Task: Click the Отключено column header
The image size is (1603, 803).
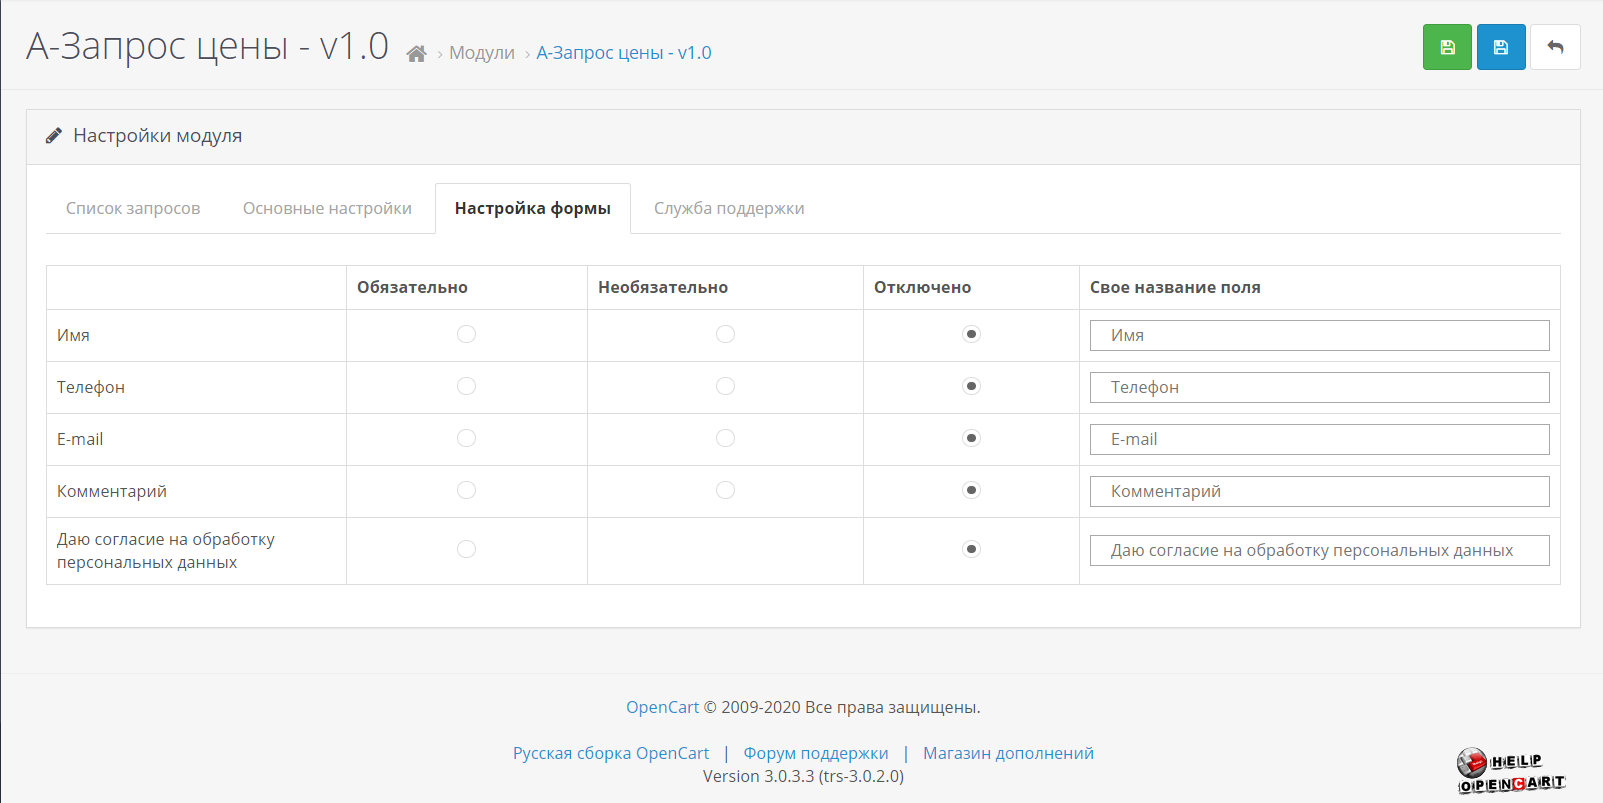Action: (x=922, y=287)
